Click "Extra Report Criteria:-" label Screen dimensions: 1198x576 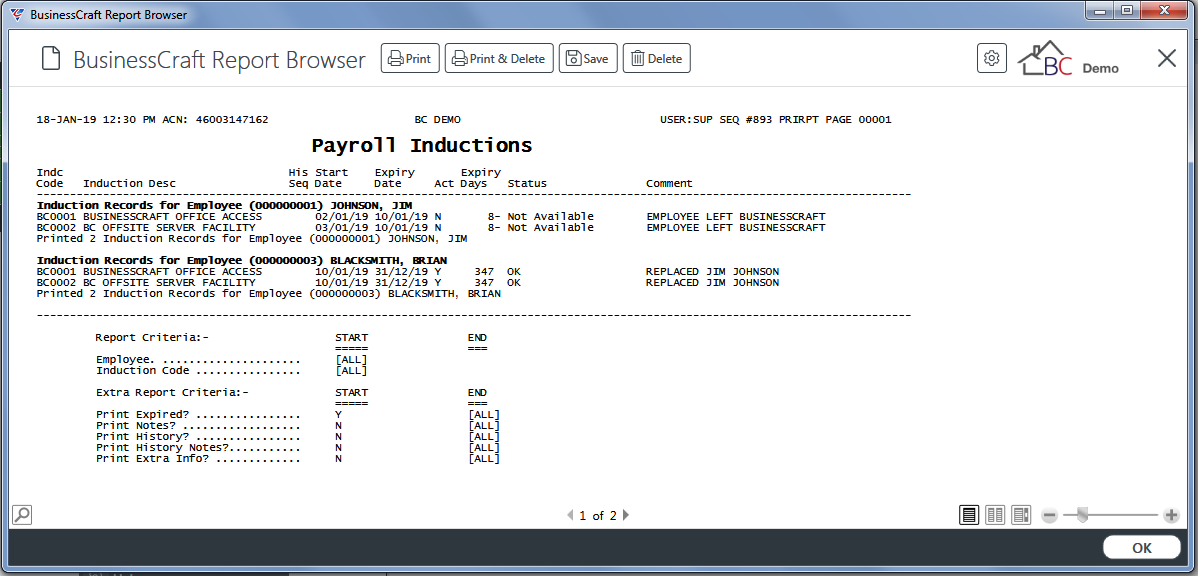coord(172,393)
